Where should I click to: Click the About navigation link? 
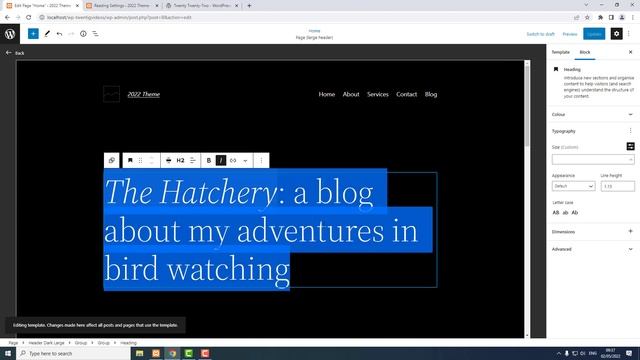click(351, 94)
